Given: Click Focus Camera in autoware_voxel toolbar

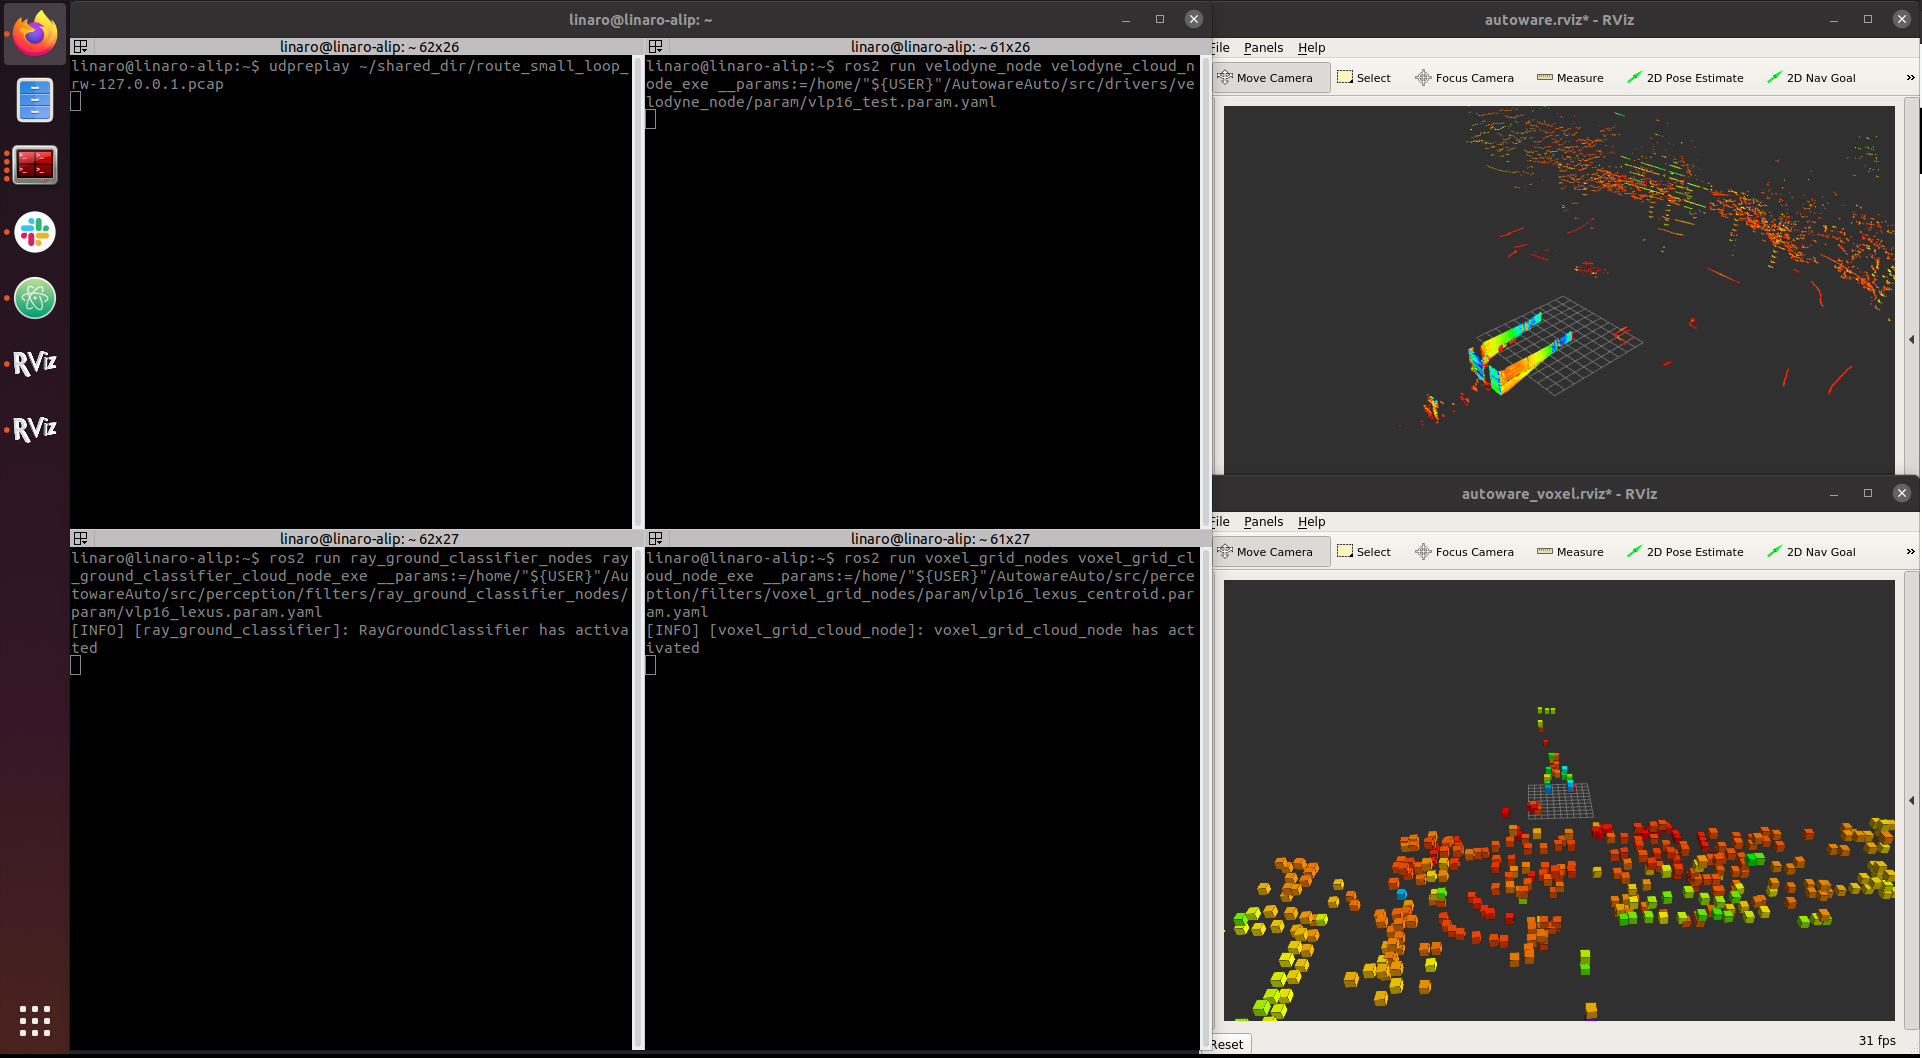Looking at the screenshot, I should point(1464,552).
